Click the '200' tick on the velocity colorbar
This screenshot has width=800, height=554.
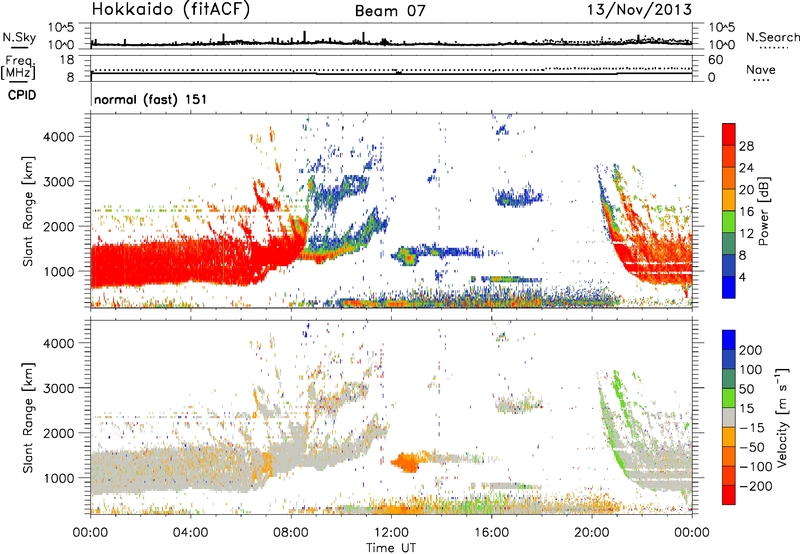pyautogui.click(x=751, y=350)
